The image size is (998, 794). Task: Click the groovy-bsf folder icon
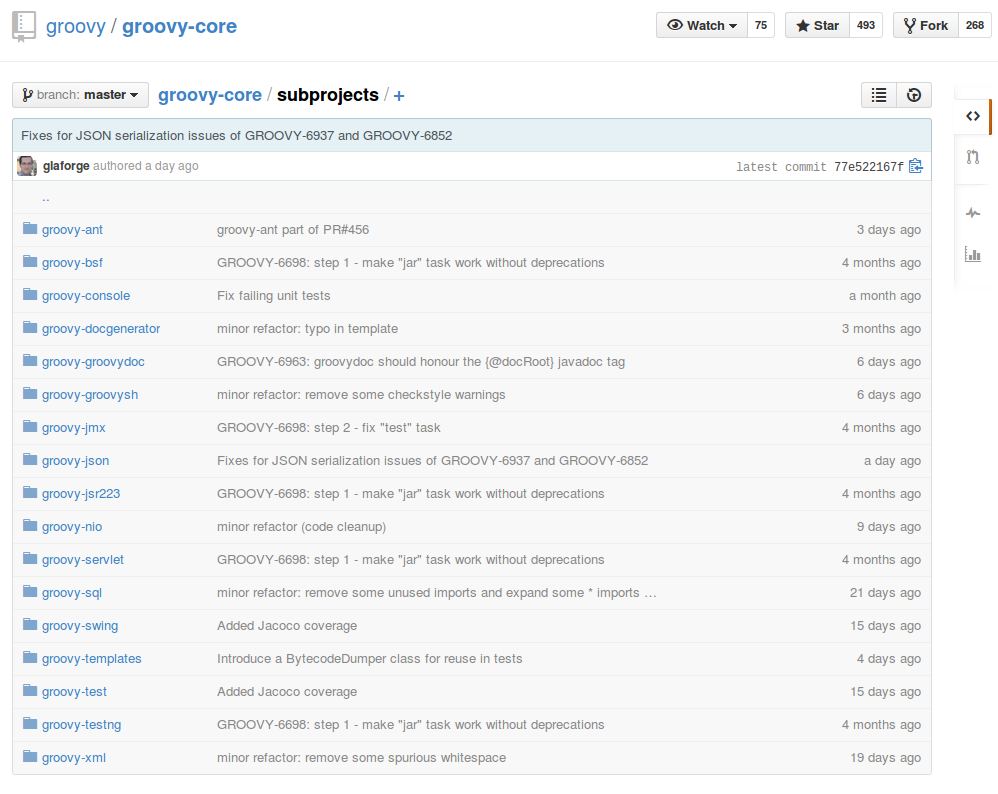[x=30, y=262]
